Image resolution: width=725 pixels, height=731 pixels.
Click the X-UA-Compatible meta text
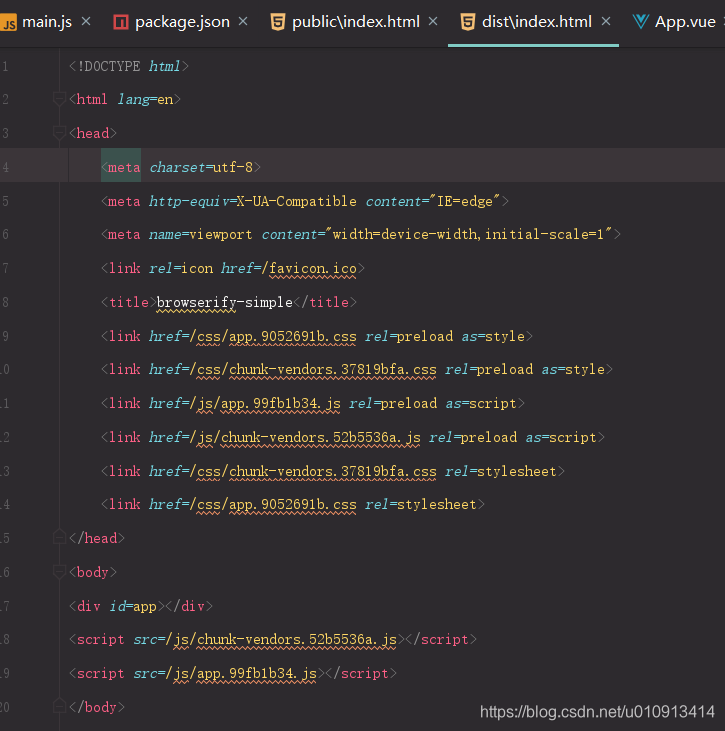point(297,201)
